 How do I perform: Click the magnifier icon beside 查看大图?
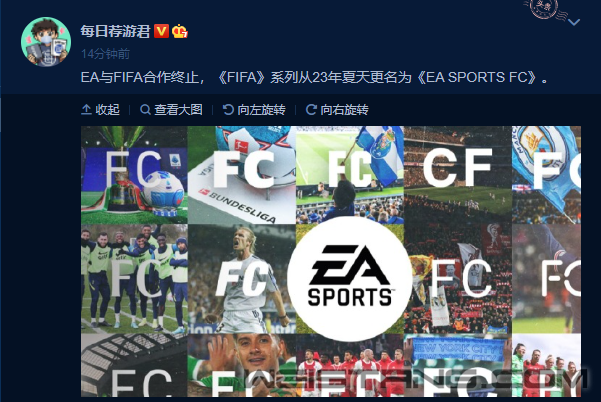145,110
